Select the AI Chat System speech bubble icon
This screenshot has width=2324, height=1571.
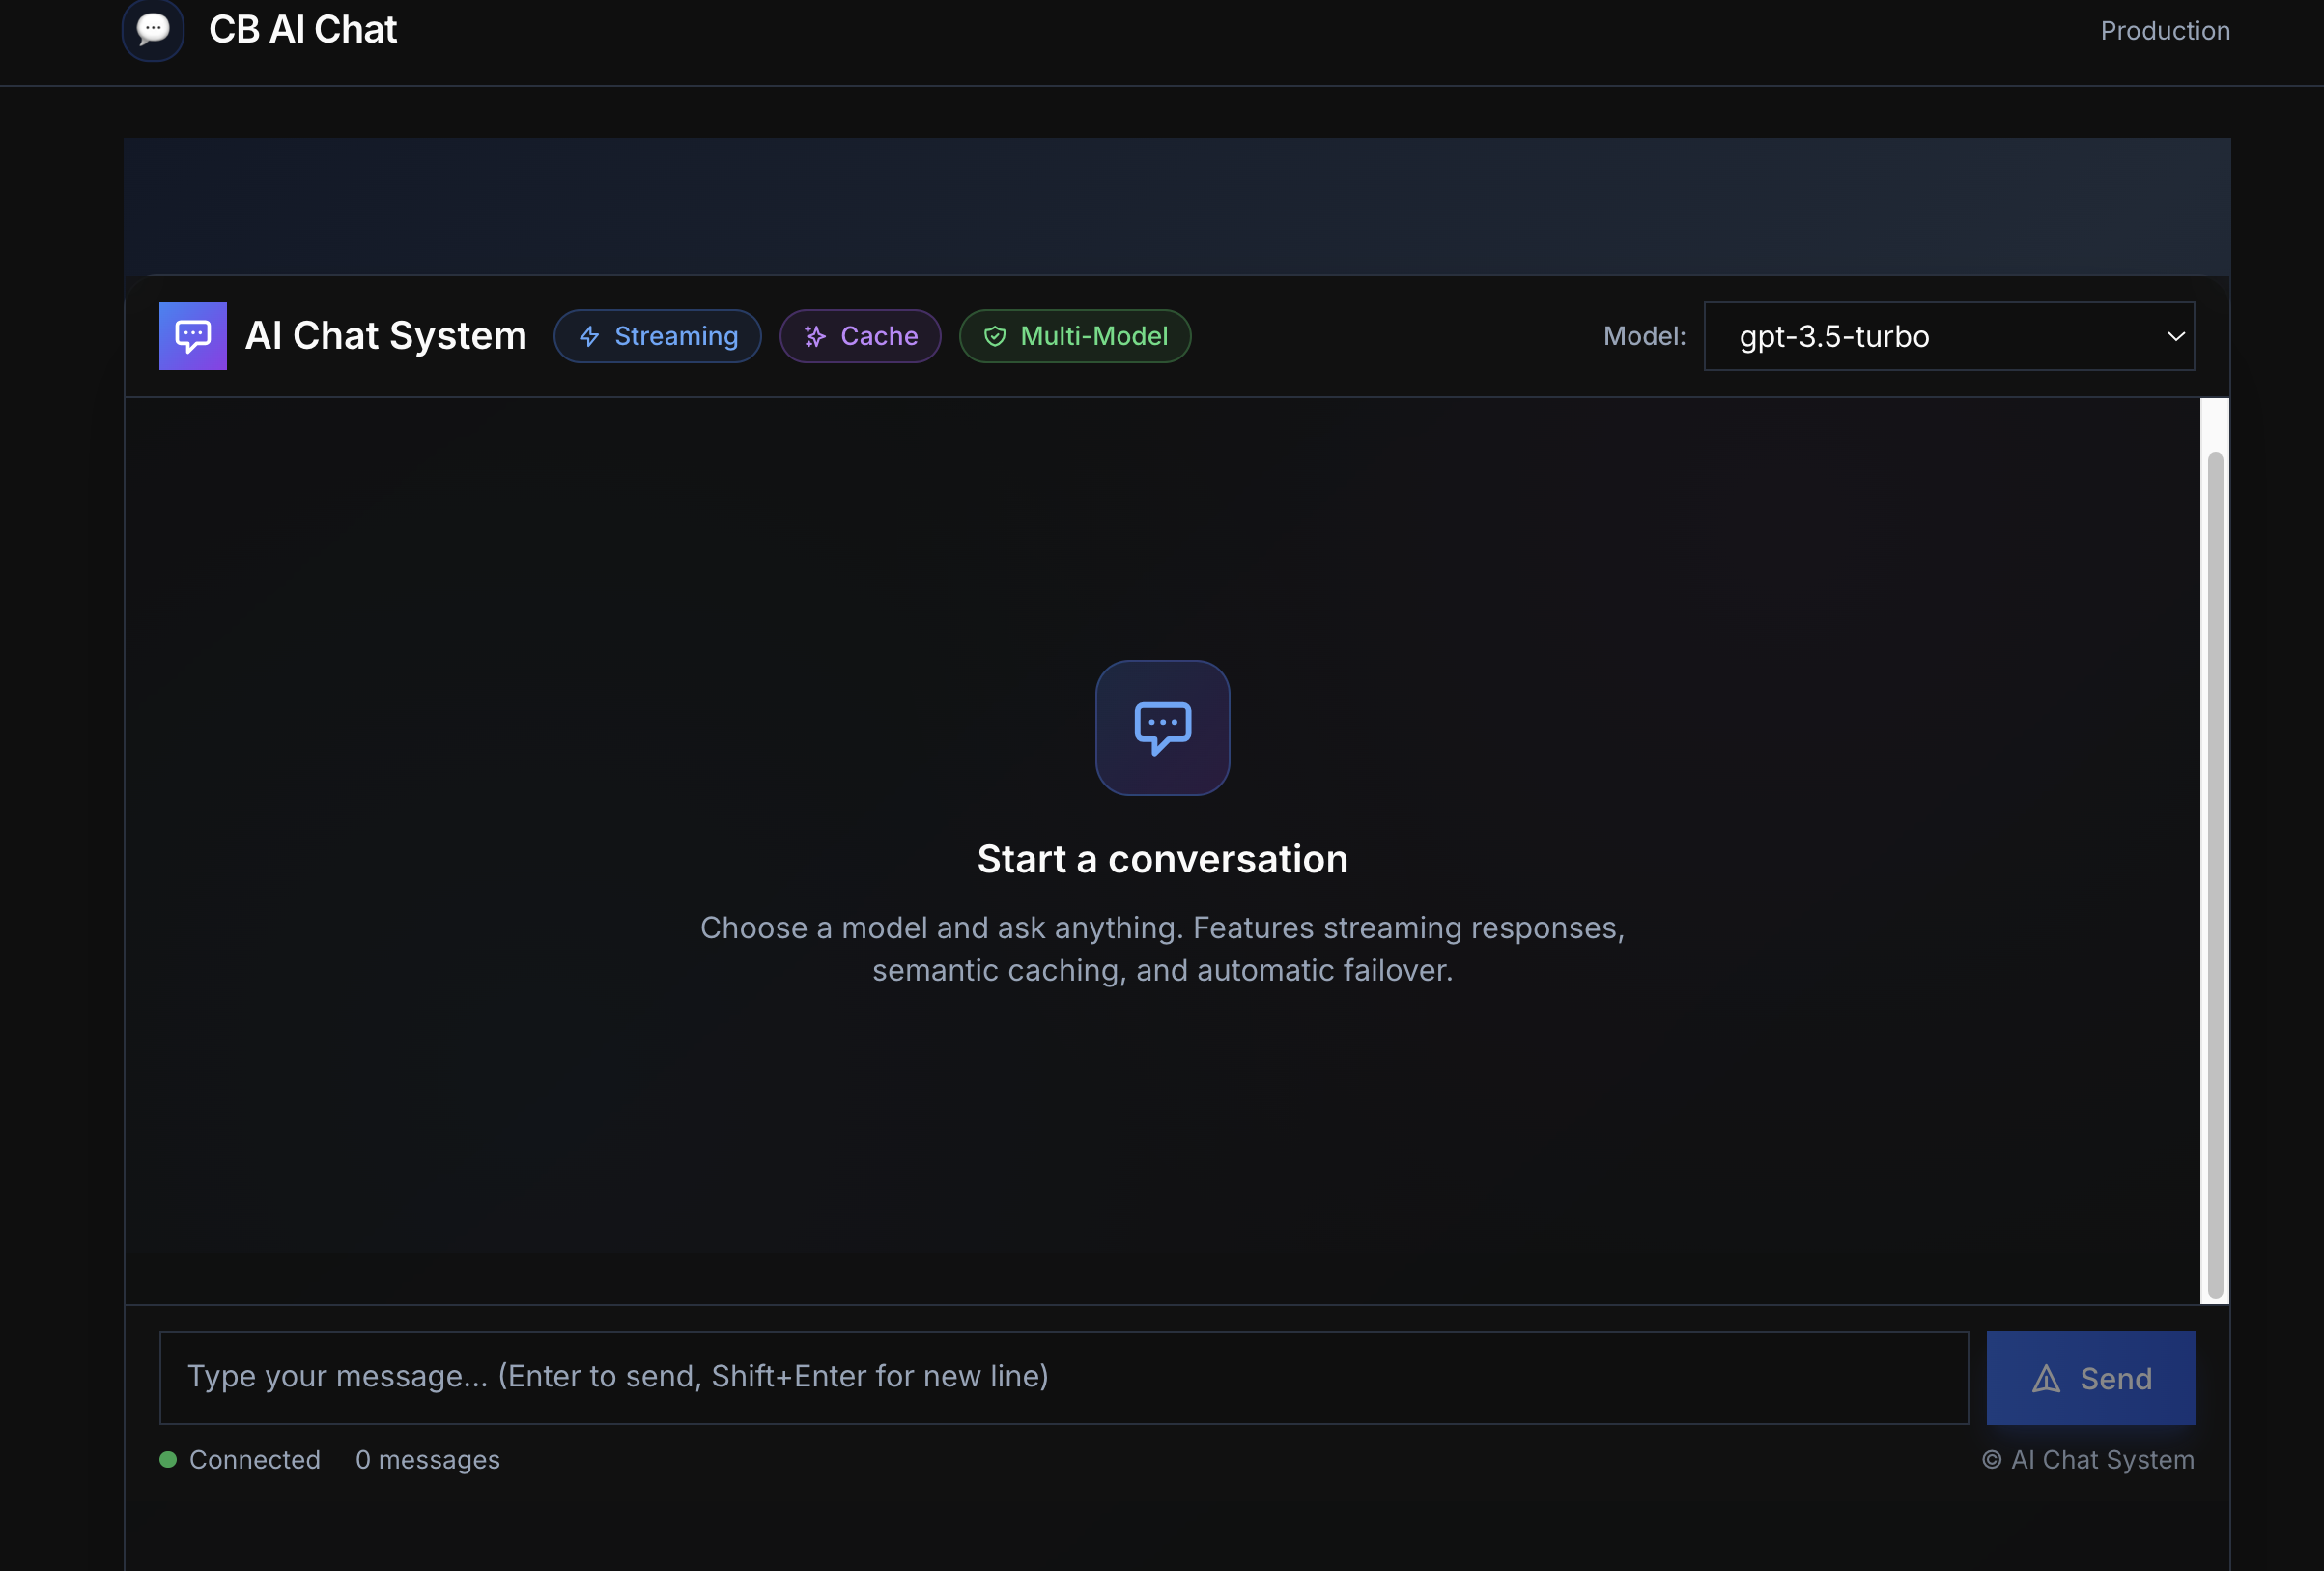pyautogui.click(x=192, y=336)
